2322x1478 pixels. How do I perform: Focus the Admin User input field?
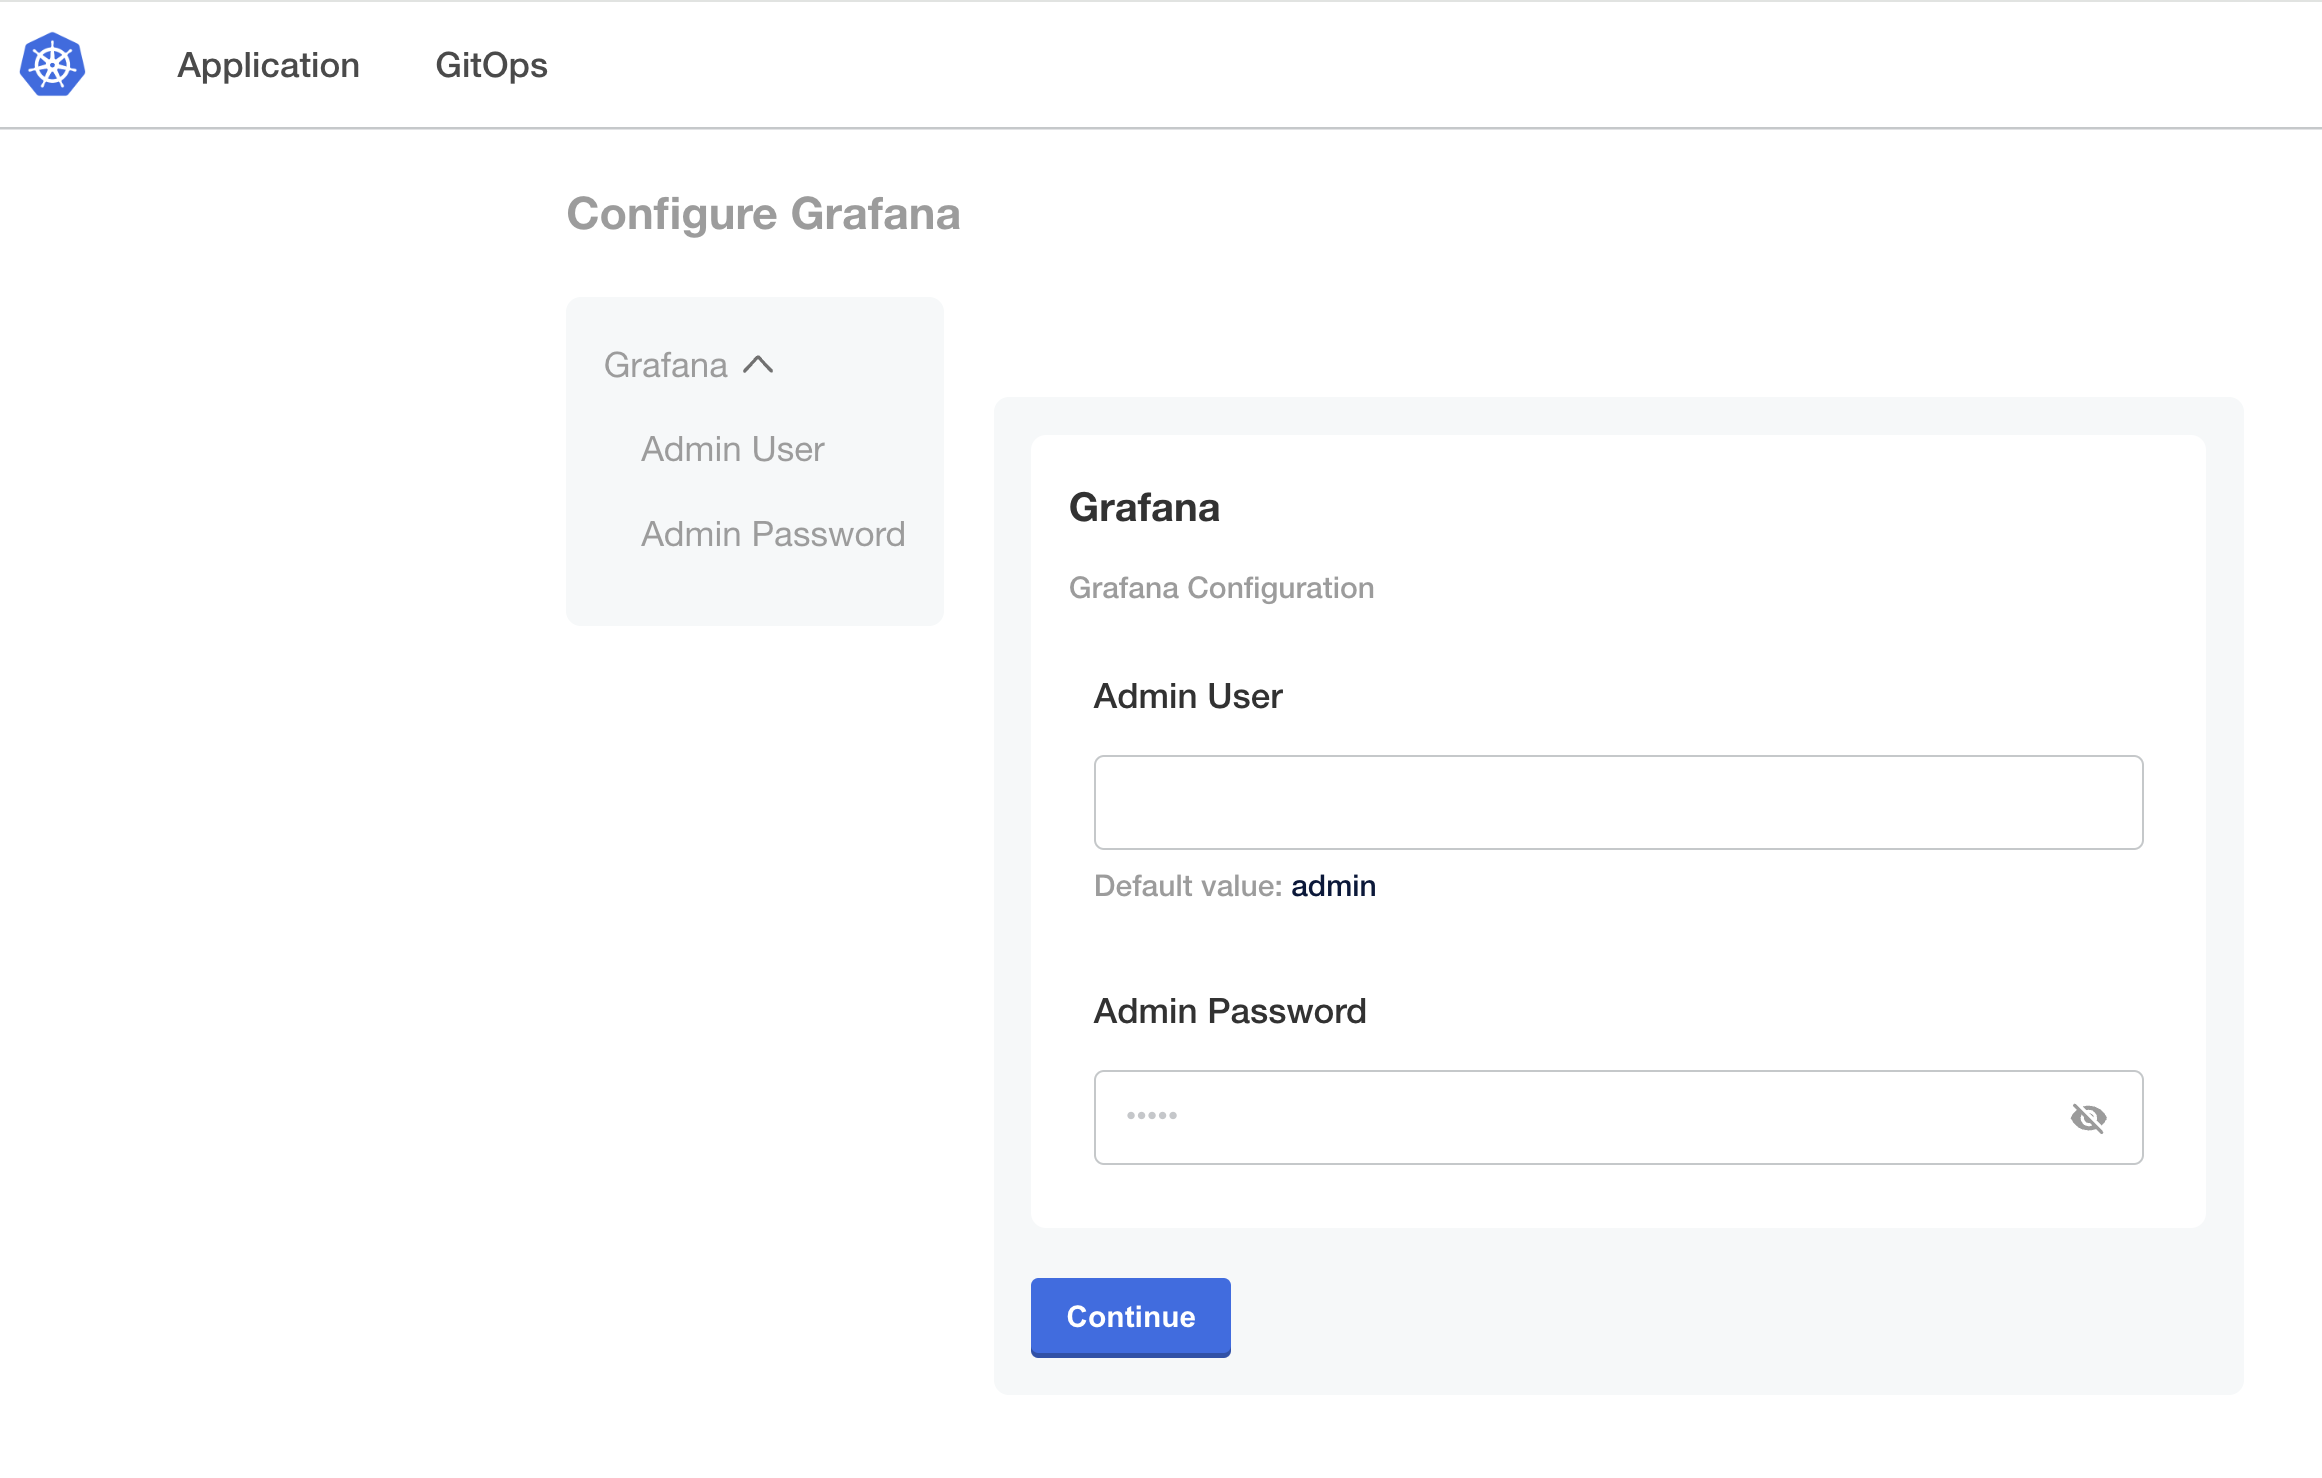(1617, 802)
